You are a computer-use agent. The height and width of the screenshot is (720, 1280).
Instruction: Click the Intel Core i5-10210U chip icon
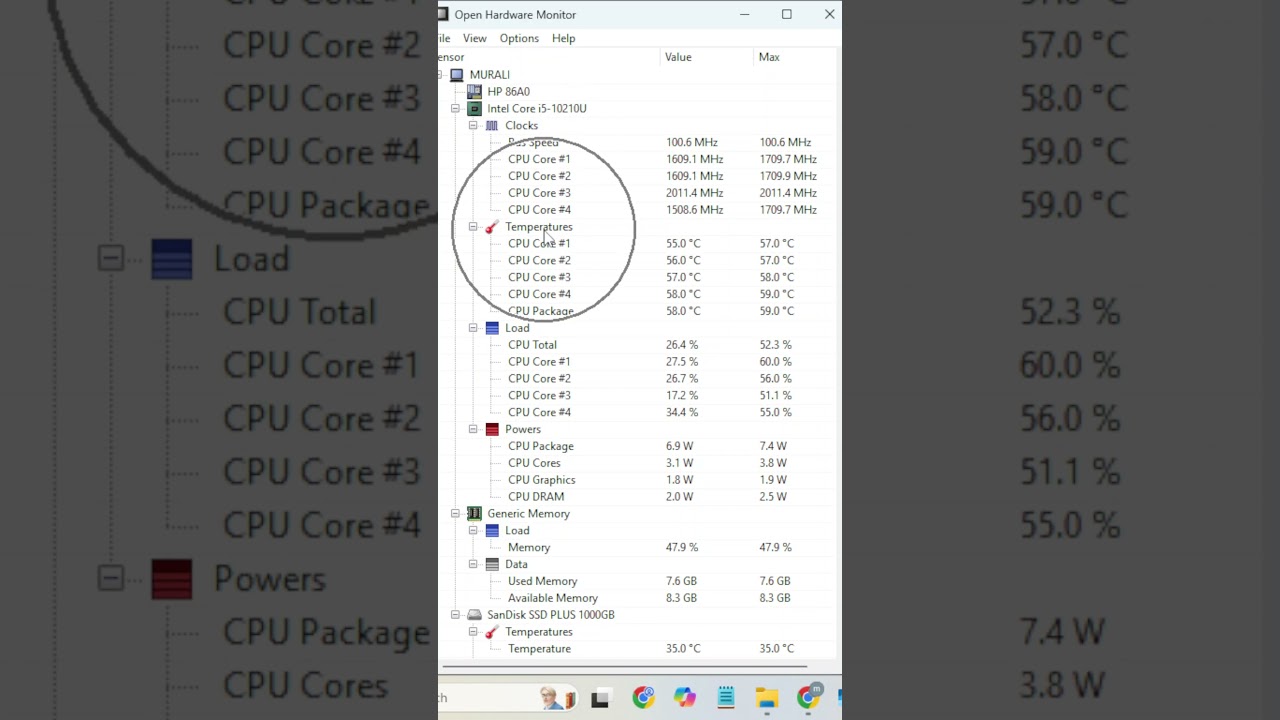click(474, 109)
